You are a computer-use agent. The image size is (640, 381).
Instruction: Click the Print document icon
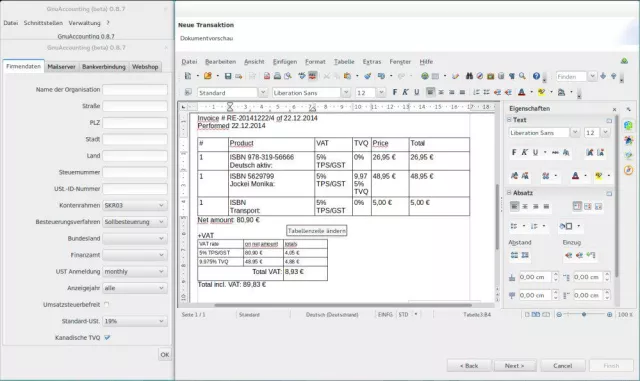tap(277, 76)
